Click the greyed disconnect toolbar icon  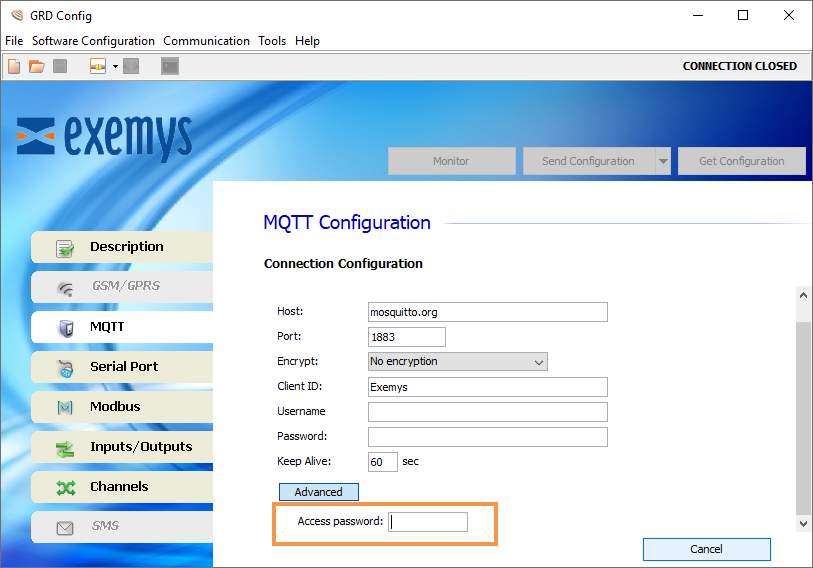point(131,66)
